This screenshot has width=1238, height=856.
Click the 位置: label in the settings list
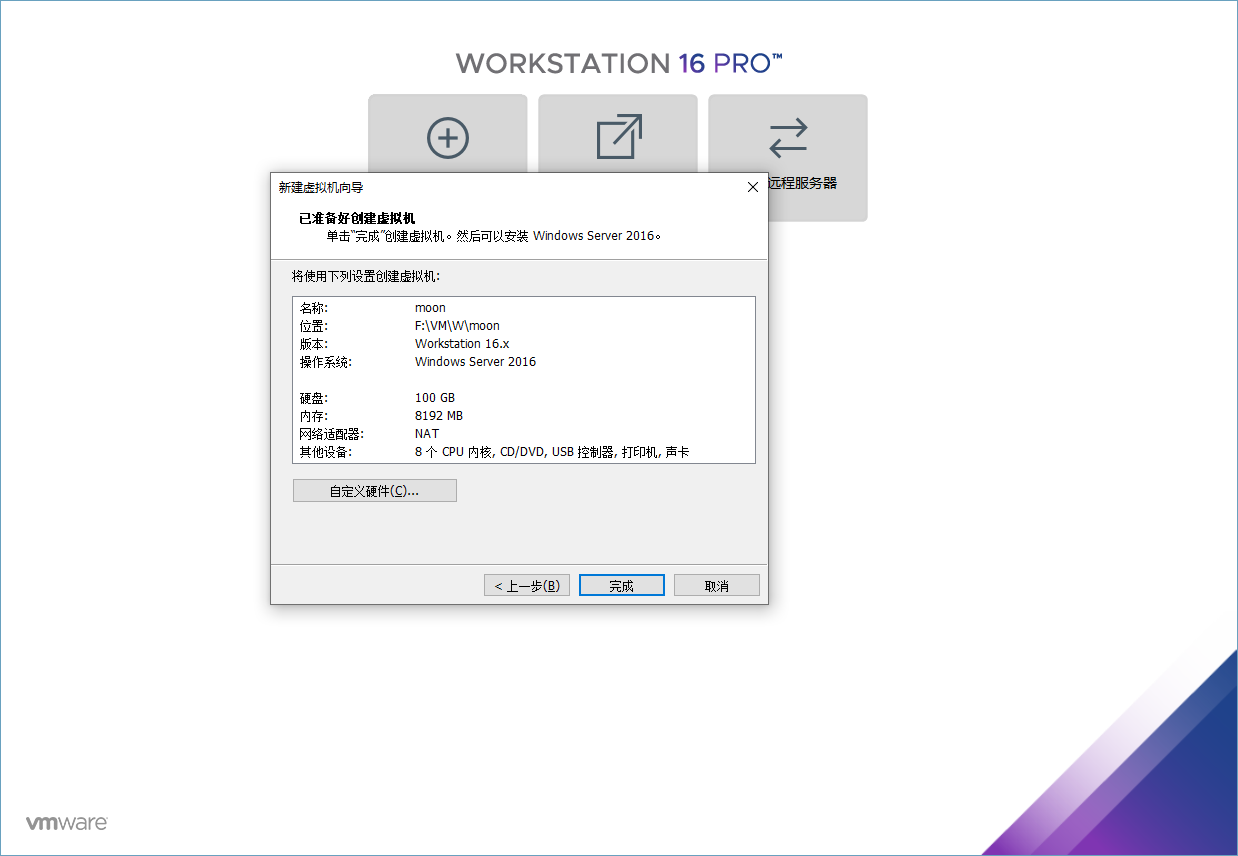pyautogui.click(x=314, y=326)
